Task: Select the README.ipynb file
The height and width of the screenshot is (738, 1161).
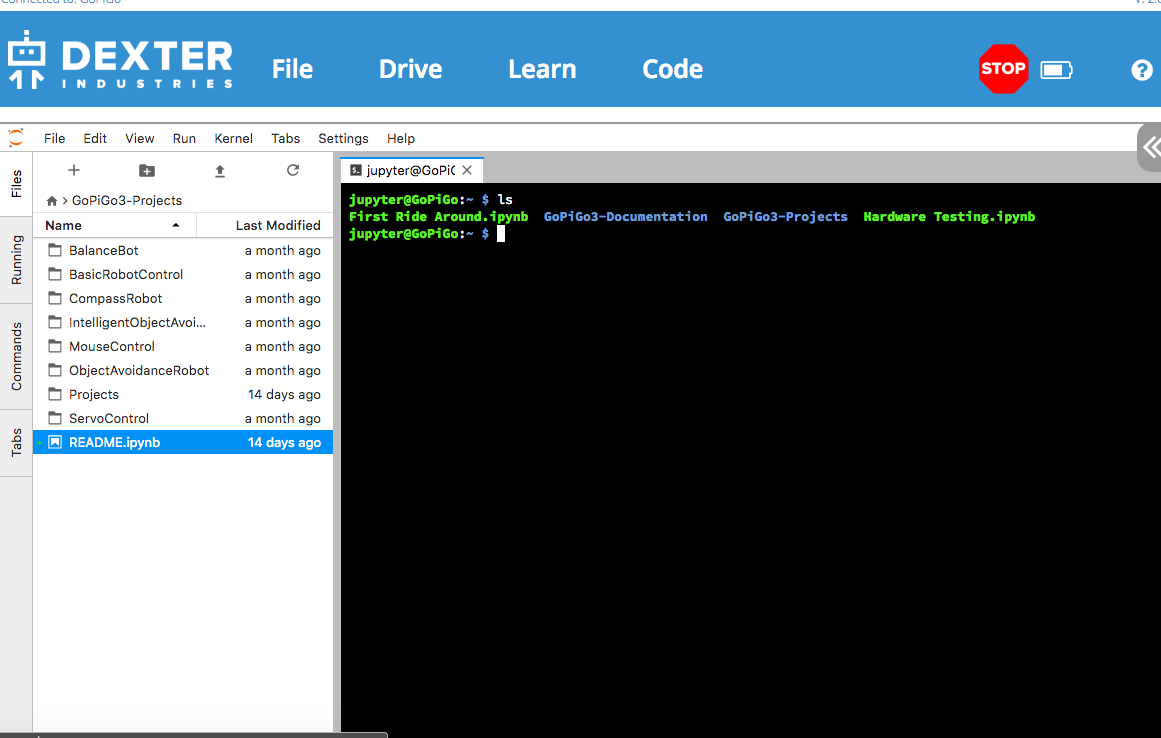Action: tap(183, 442)
